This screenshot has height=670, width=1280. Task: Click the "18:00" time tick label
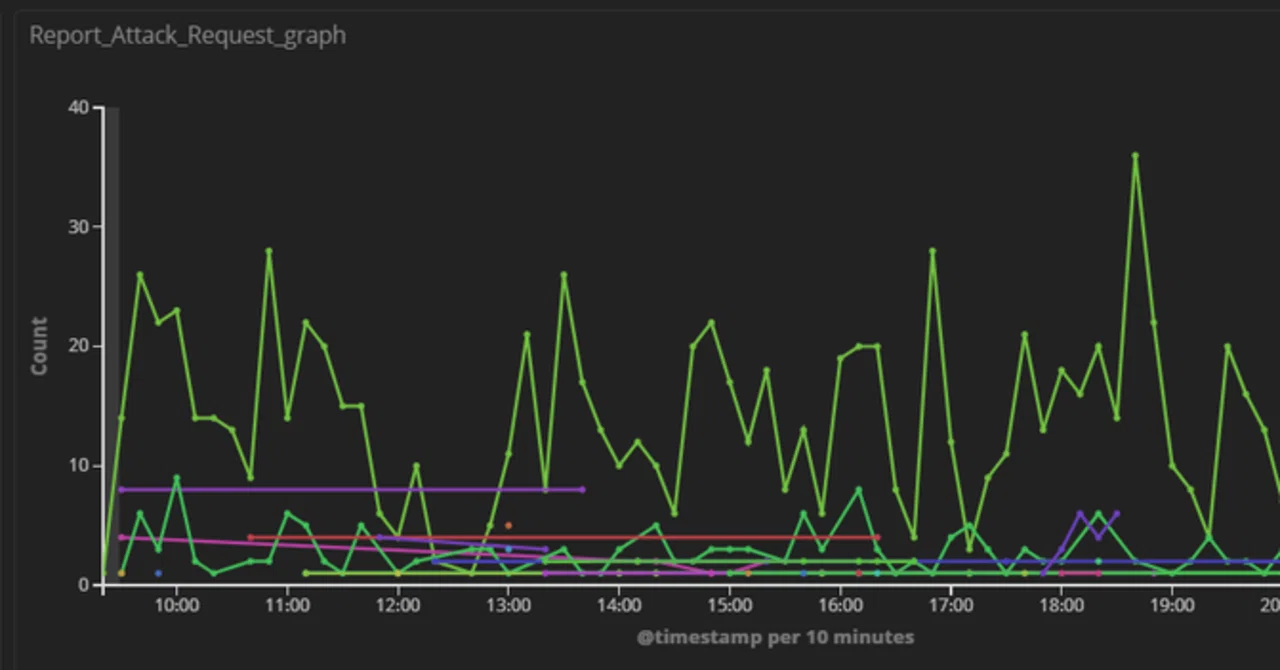click(1061, 605)
